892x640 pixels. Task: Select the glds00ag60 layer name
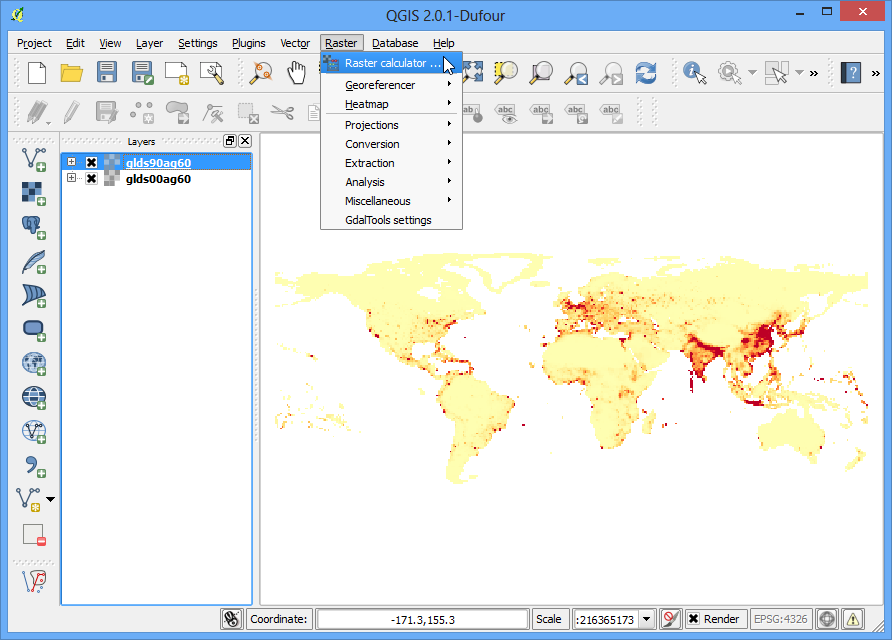pyautogui.click(x=158, y=179)
